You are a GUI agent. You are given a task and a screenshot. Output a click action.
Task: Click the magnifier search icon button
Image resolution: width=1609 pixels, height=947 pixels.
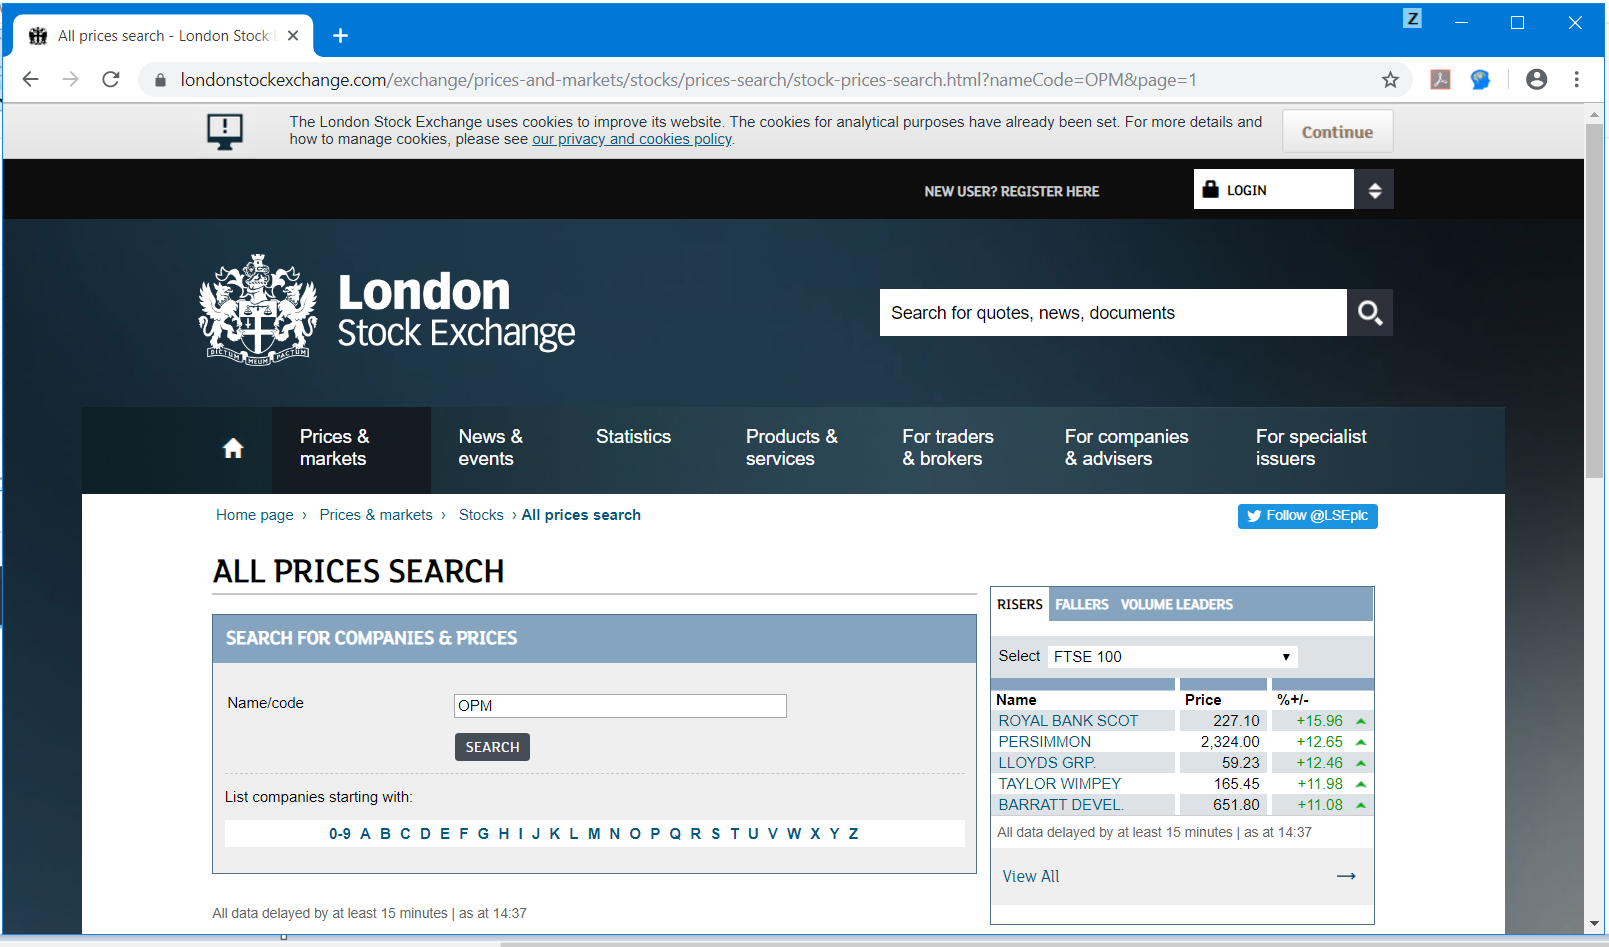tap(1370, 313)
